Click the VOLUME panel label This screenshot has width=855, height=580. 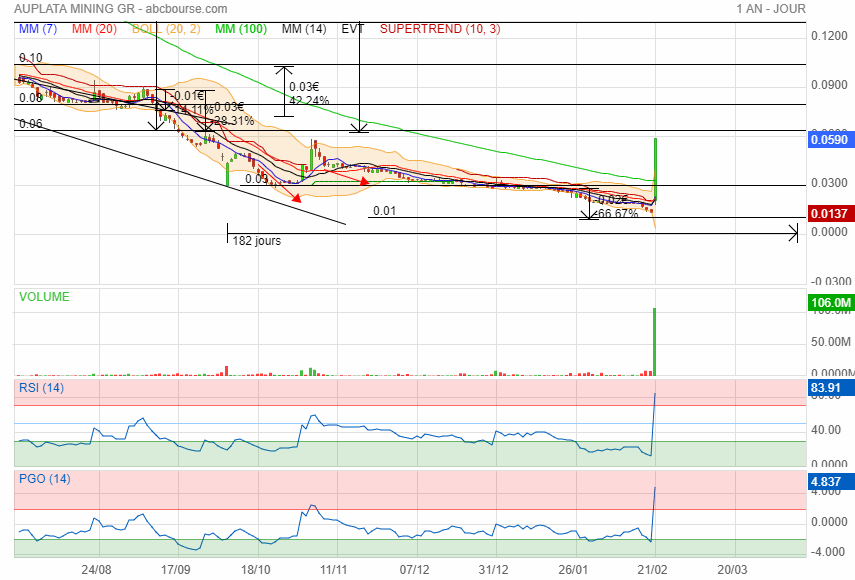(44, 297)
